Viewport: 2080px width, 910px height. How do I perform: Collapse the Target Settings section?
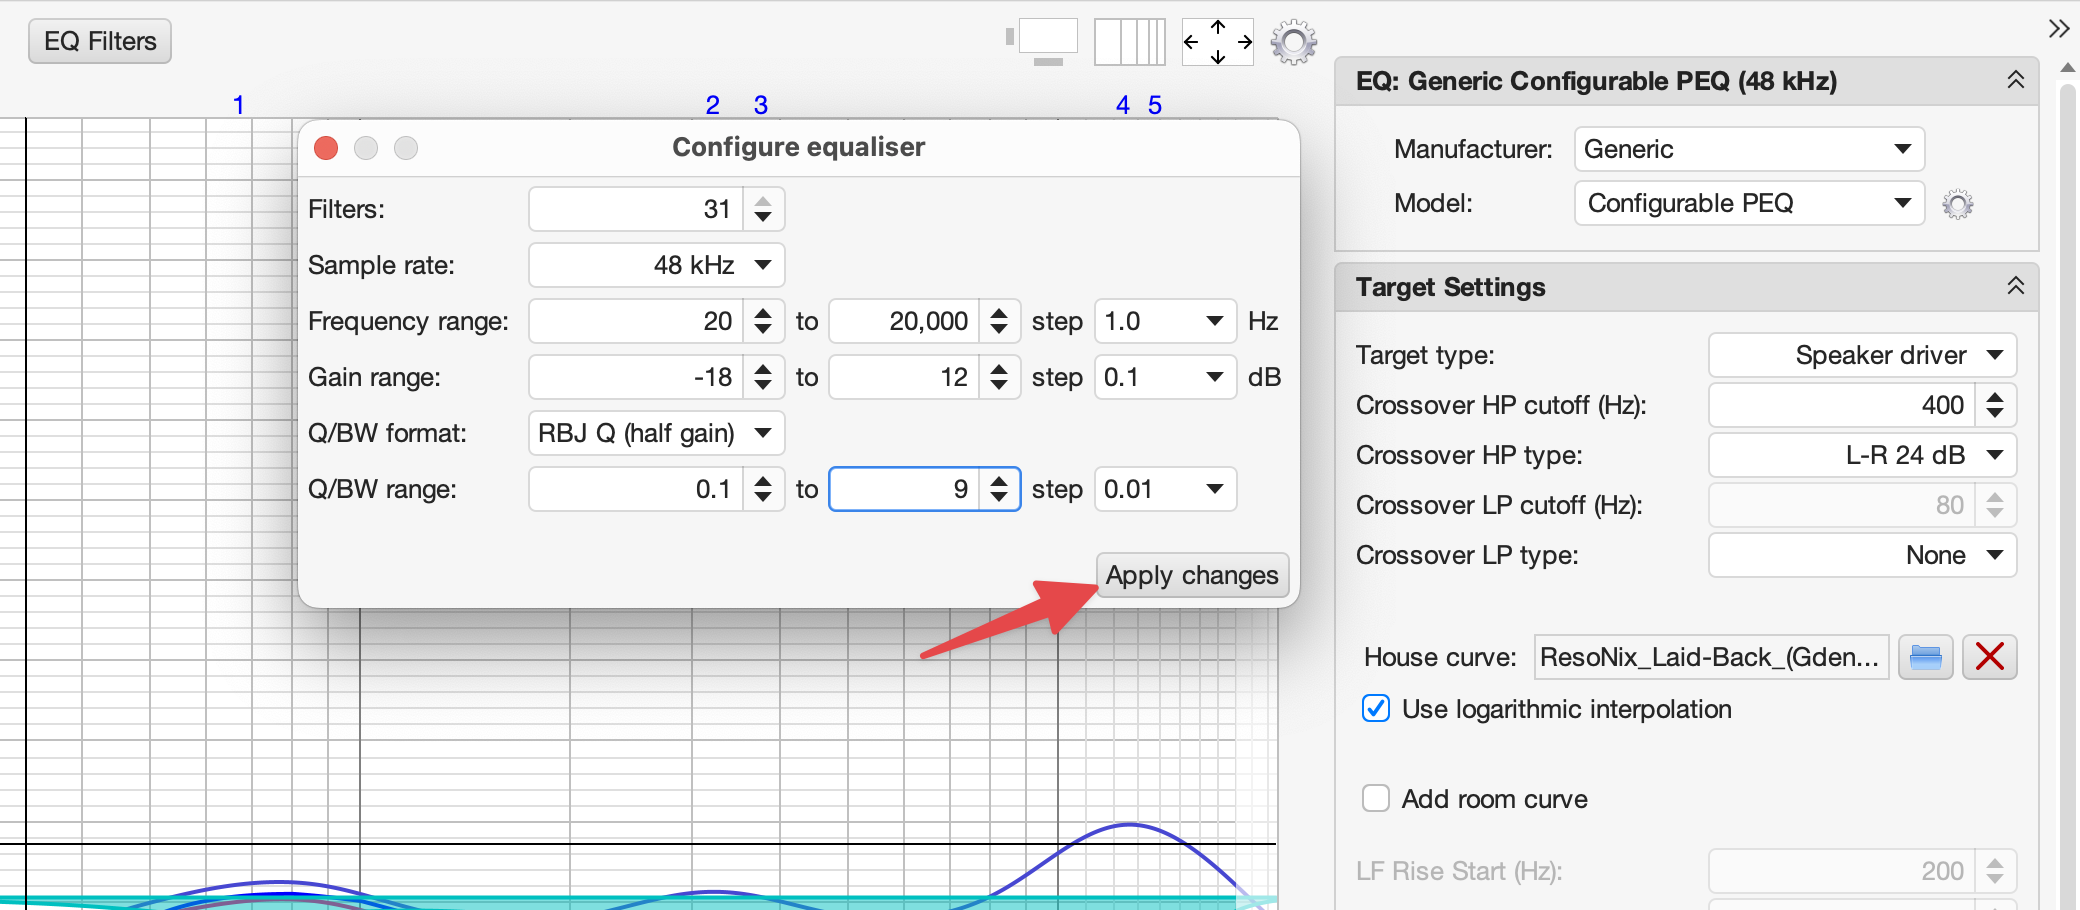[2015, 287]
